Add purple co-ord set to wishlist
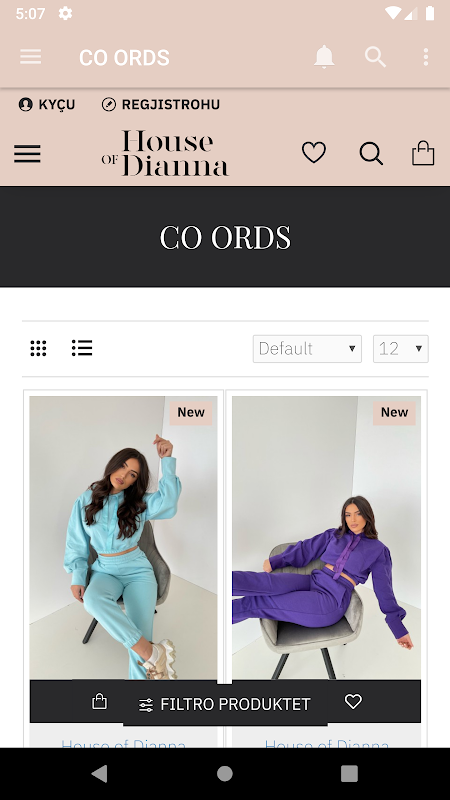Screen dimensions: 450x800 tap(353, 702)
